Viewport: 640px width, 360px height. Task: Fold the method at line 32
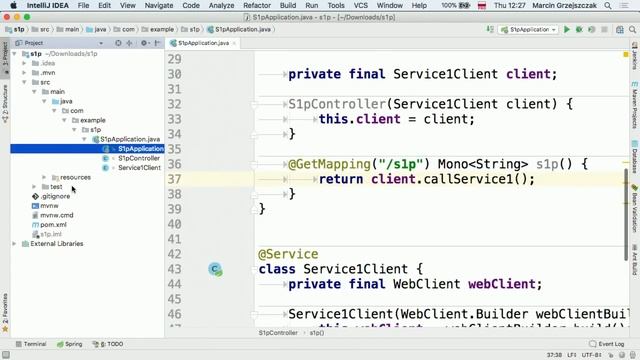click(x=254, y=104)
